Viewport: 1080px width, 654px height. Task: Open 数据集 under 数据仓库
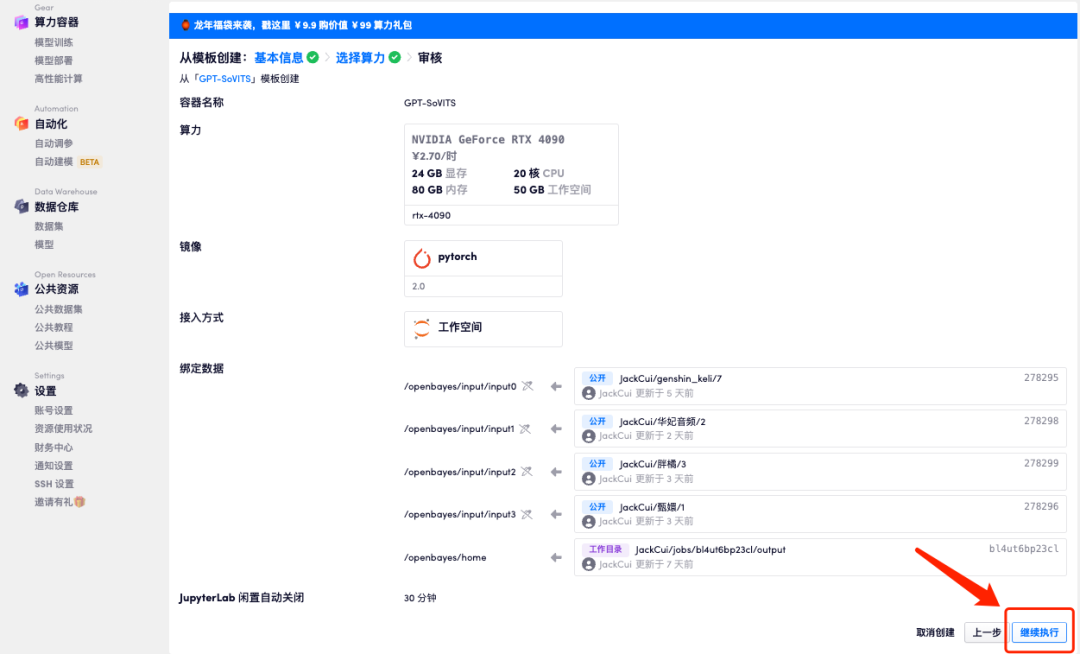tap(49, 226)
